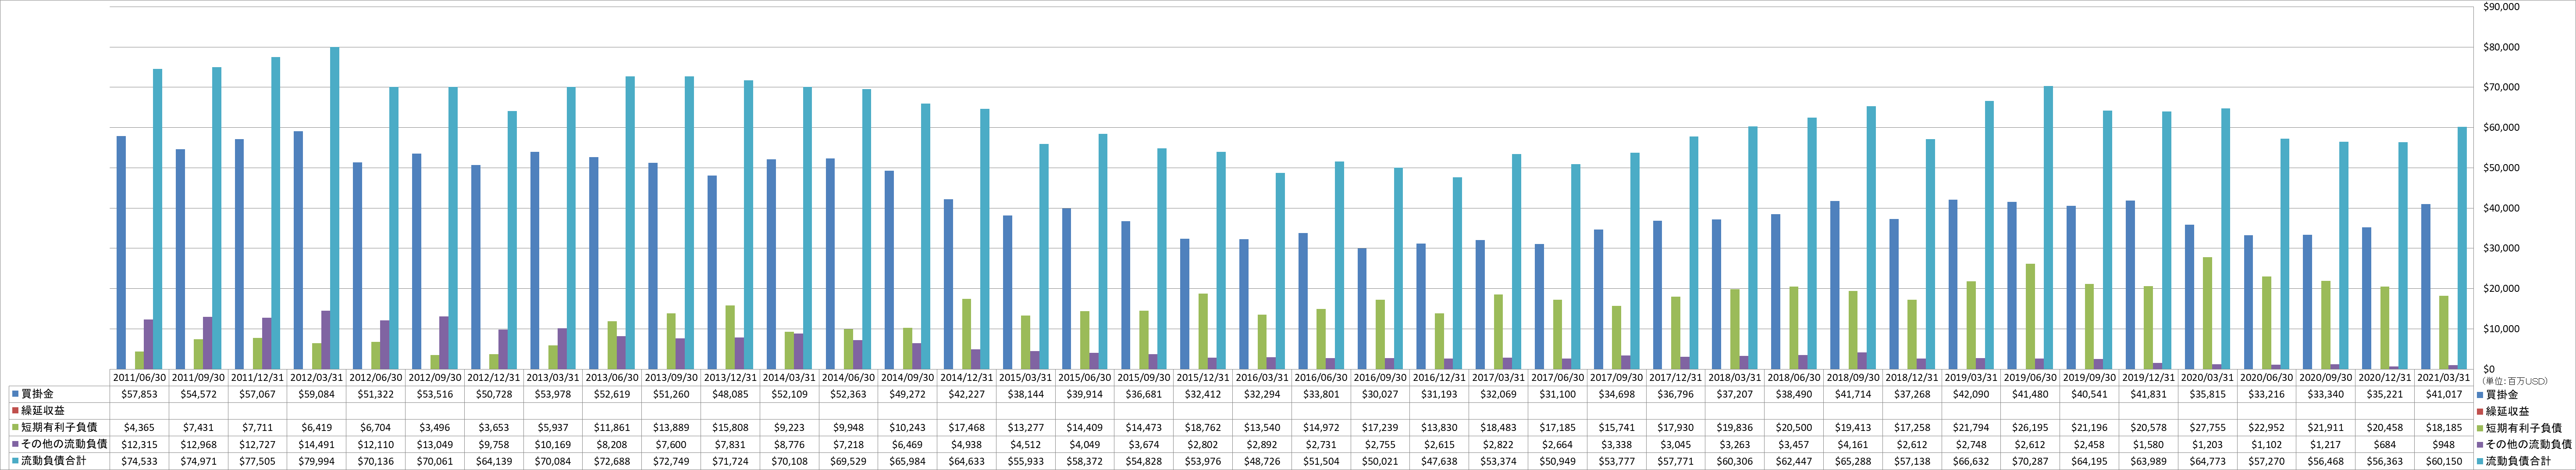Select the 買掛金 legend label on the right
Viewport: 2576px width, 470px height.
2502,395
